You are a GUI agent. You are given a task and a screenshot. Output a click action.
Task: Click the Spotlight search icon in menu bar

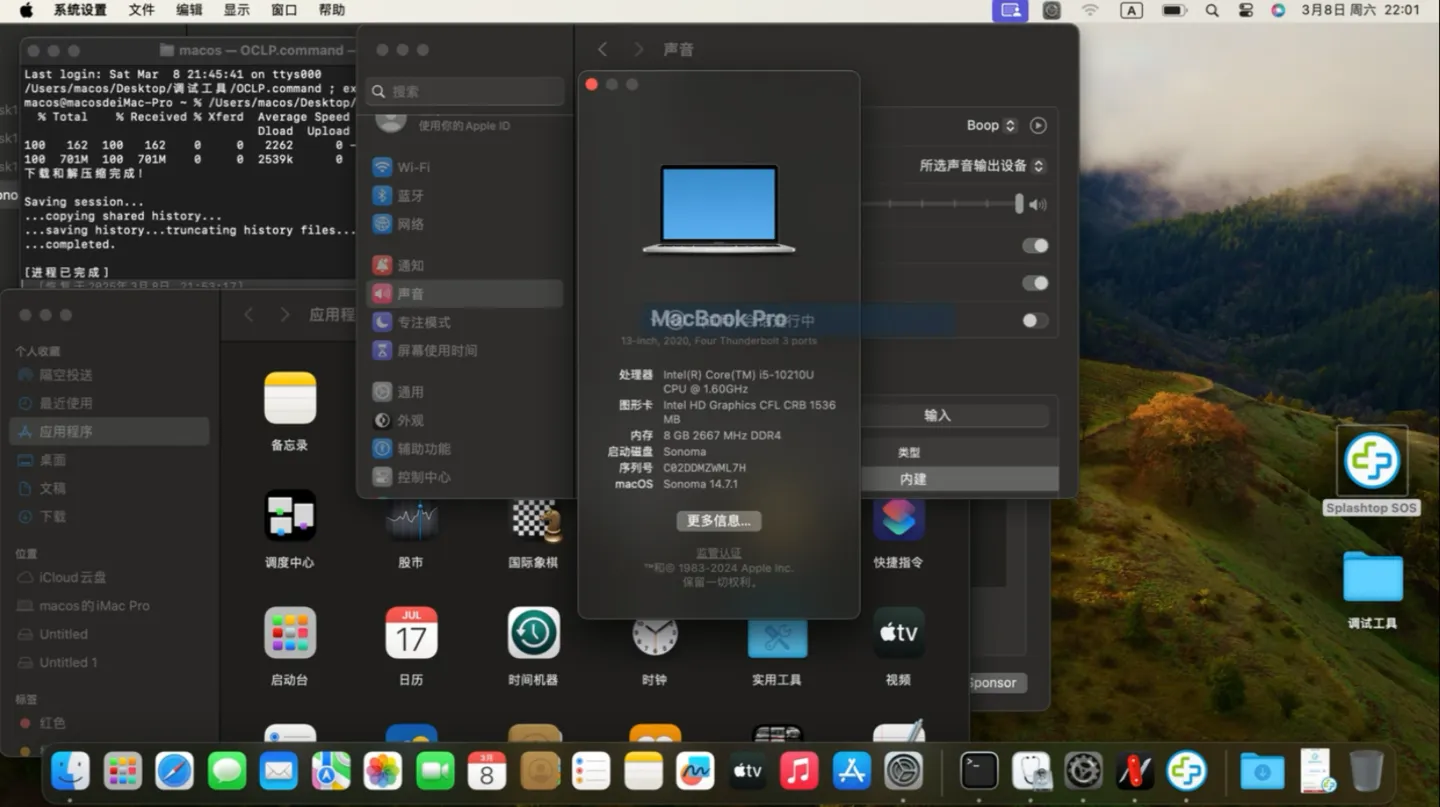(1211, 11)
